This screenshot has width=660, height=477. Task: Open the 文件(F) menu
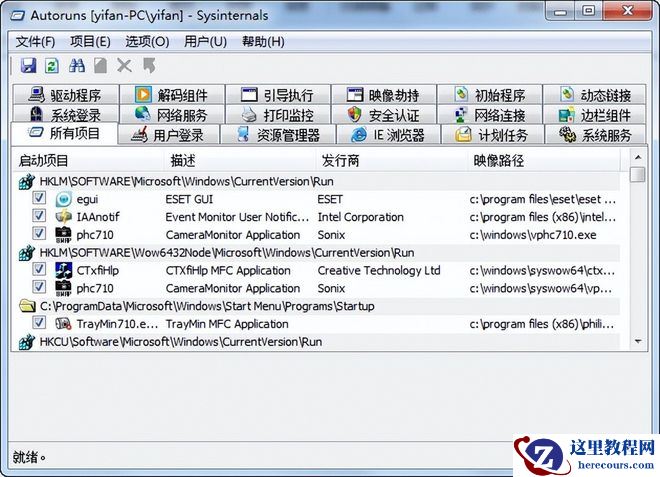tap(35, 42)
